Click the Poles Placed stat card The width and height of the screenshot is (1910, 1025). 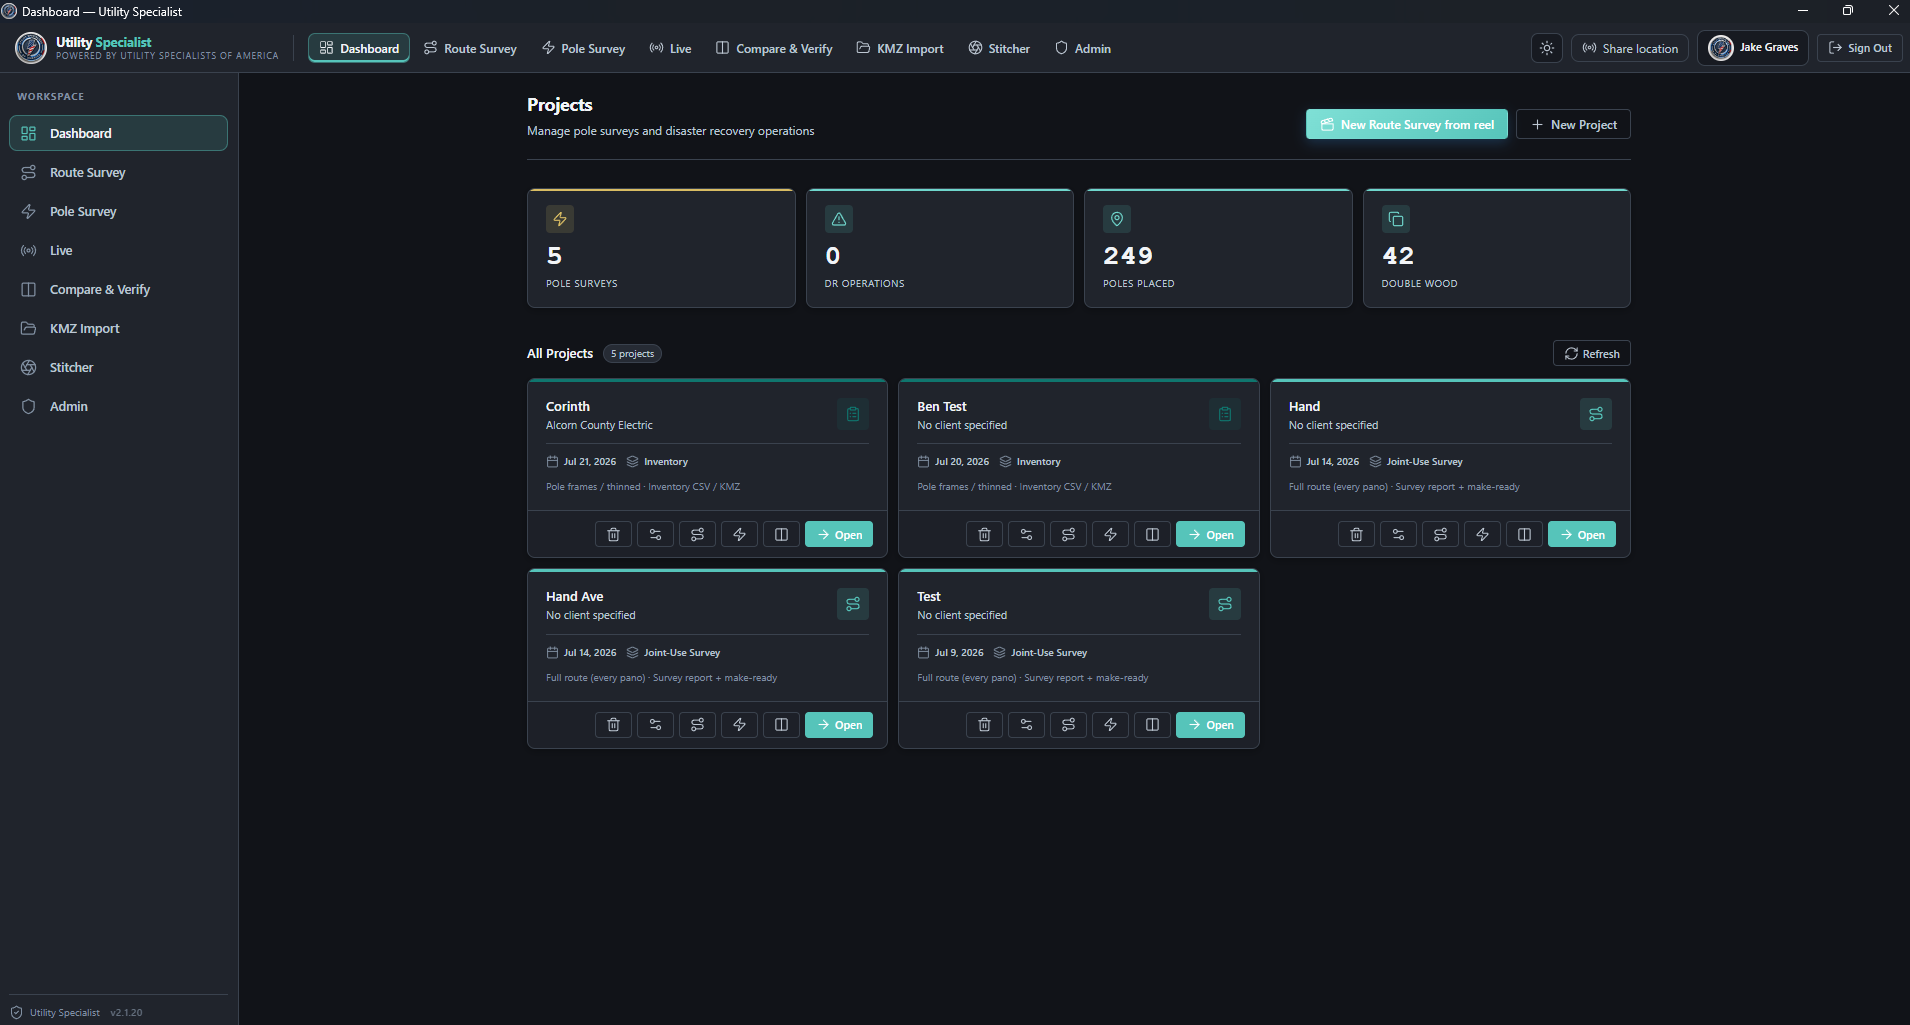click(x=1218, y=248)
